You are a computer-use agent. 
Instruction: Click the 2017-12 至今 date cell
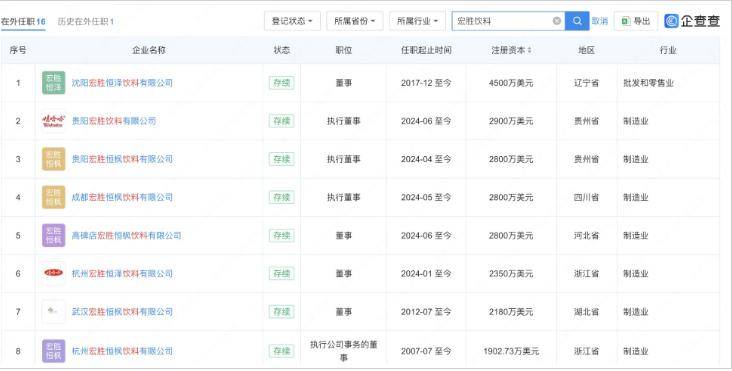coord(426,83)
